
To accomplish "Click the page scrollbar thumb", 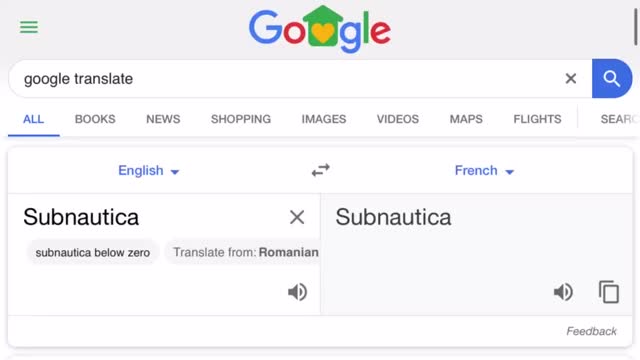I will pos(636,27).
